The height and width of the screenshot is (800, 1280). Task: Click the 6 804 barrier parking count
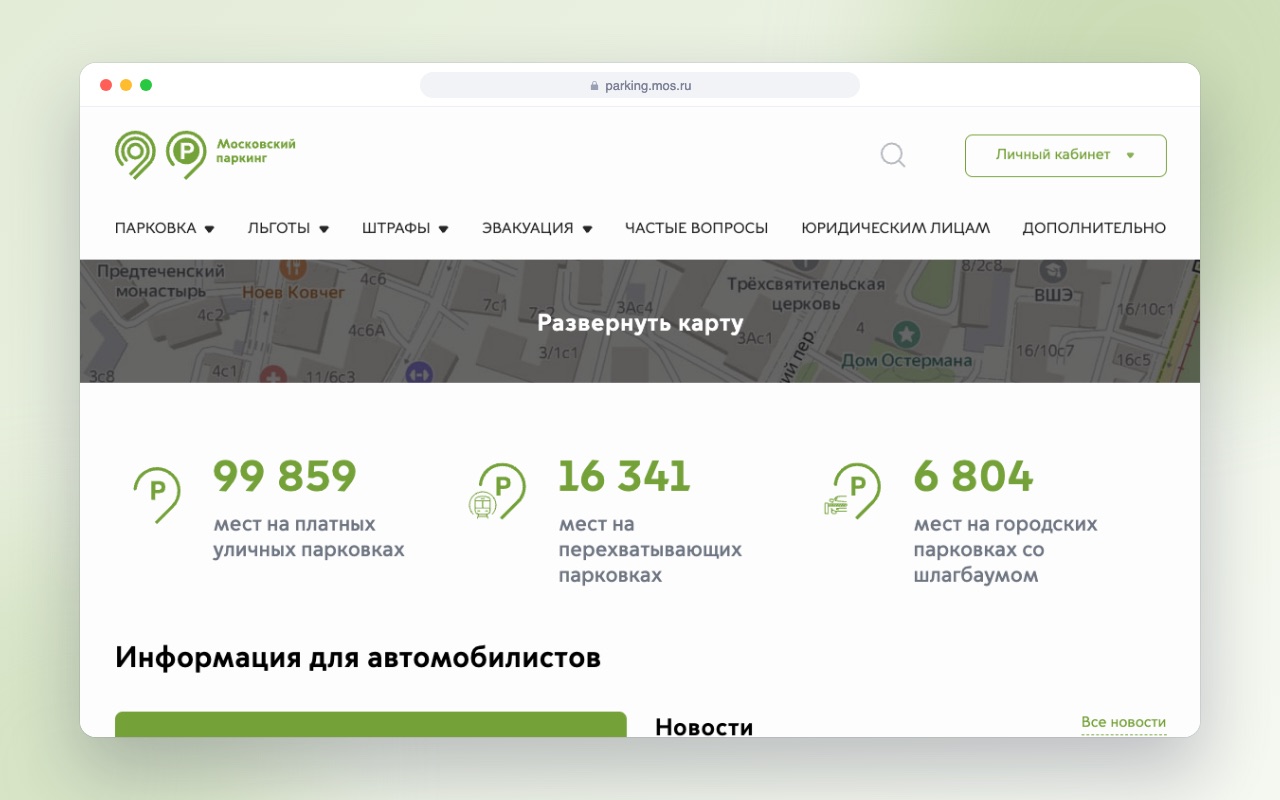click(x=973, y=476)
